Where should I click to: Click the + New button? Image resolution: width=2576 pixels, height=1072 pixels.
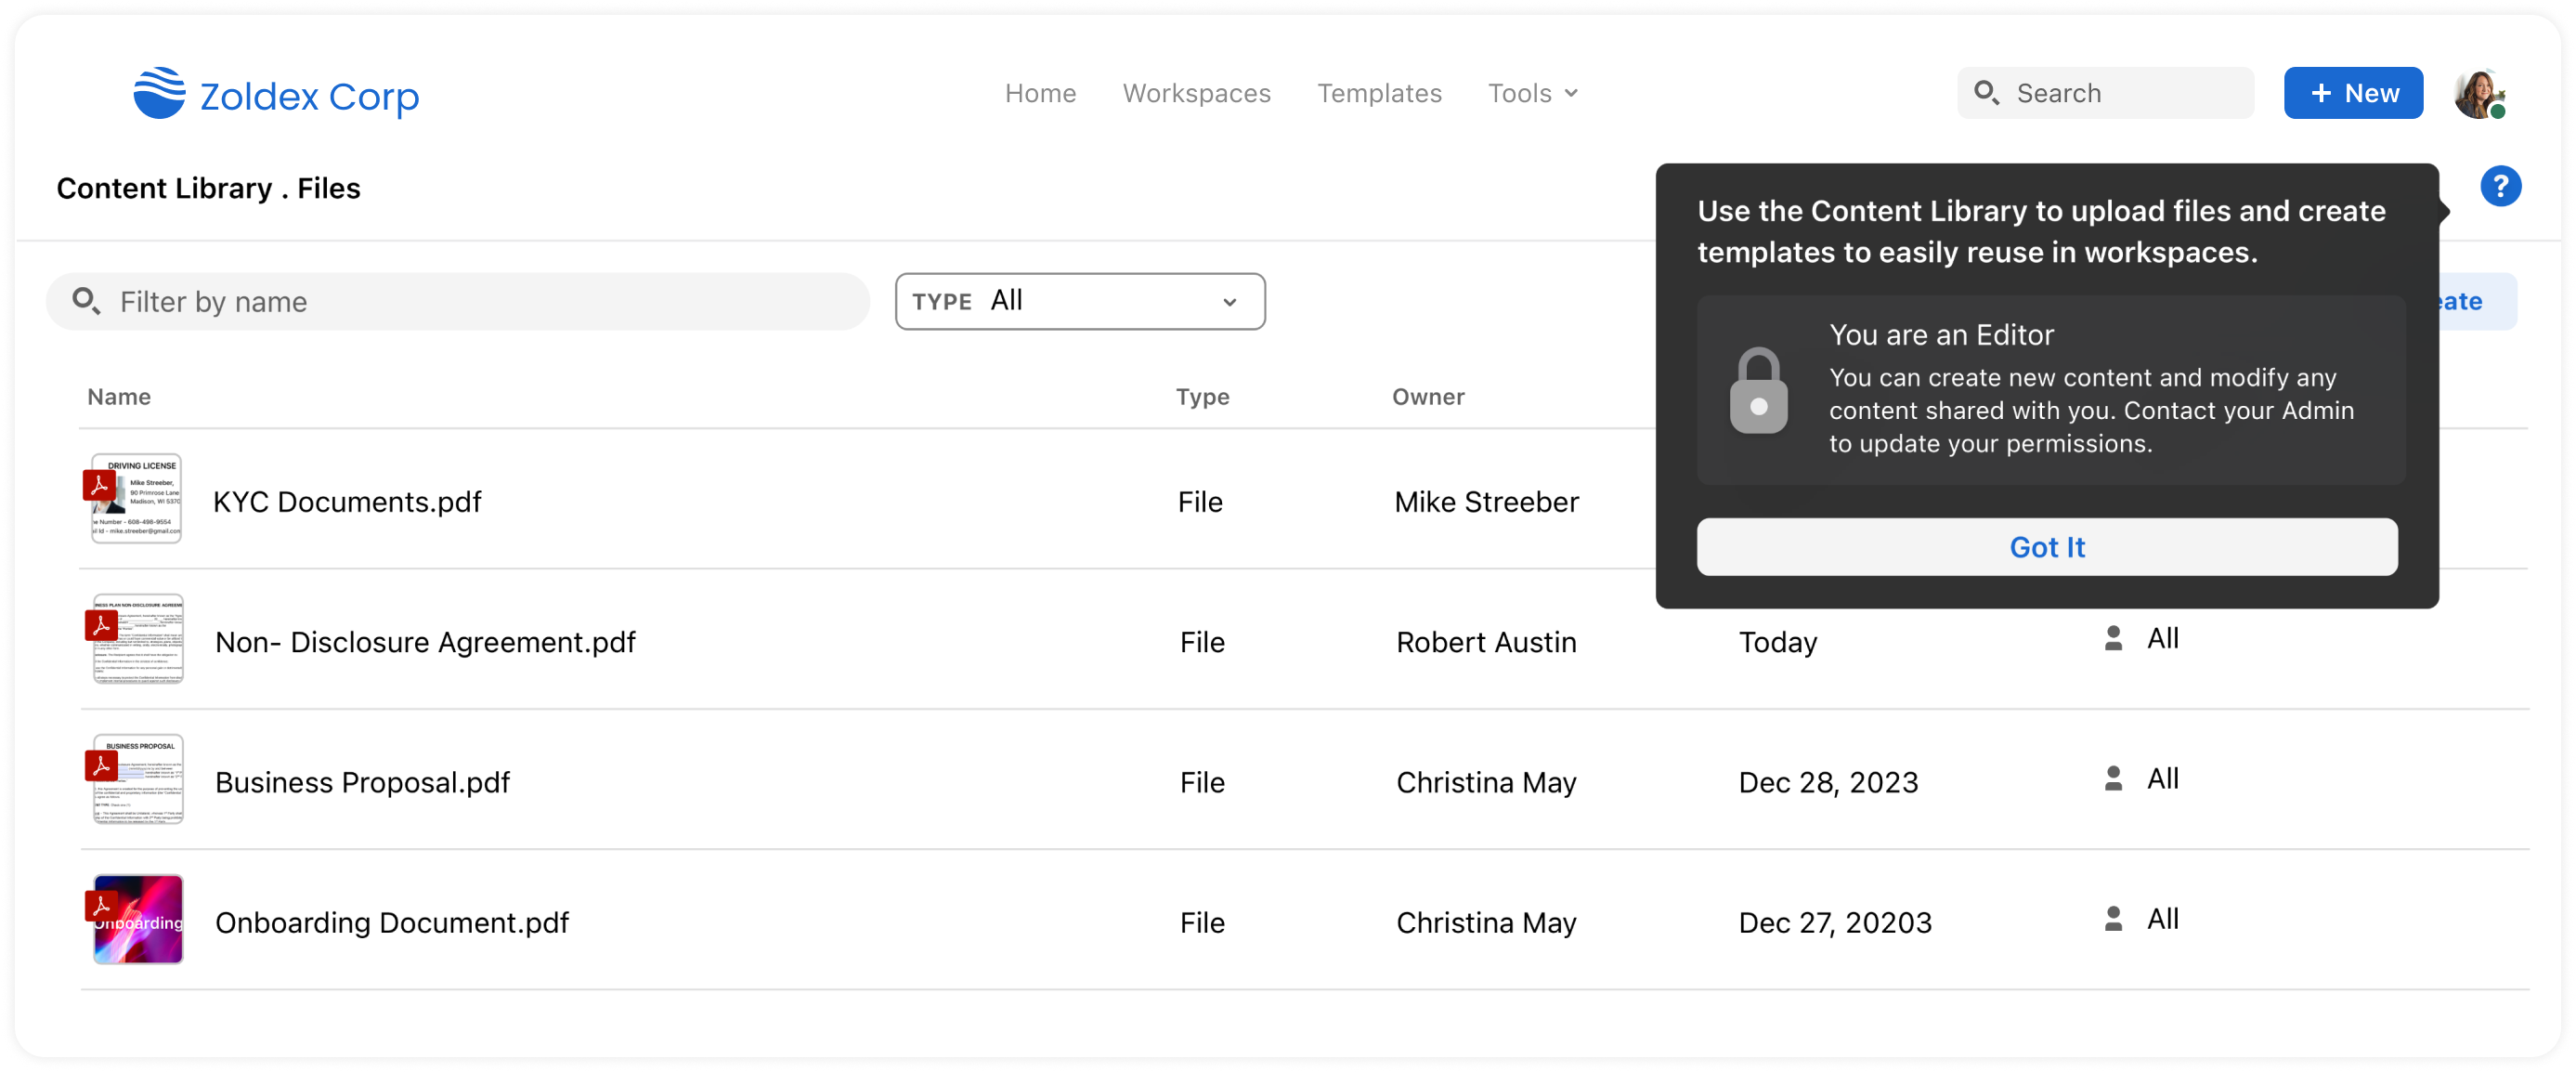tap(2353, 92)
